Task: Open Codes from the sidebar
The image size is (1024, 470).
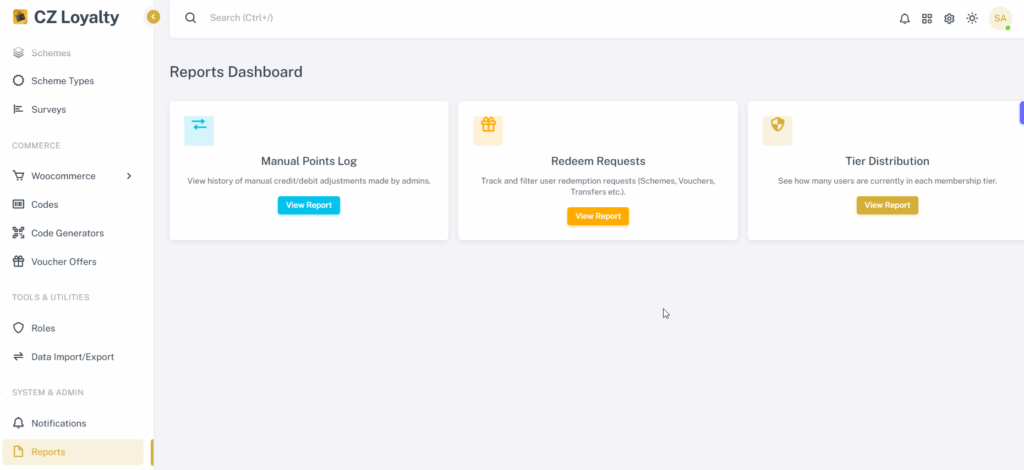Action: coord(72,204)
